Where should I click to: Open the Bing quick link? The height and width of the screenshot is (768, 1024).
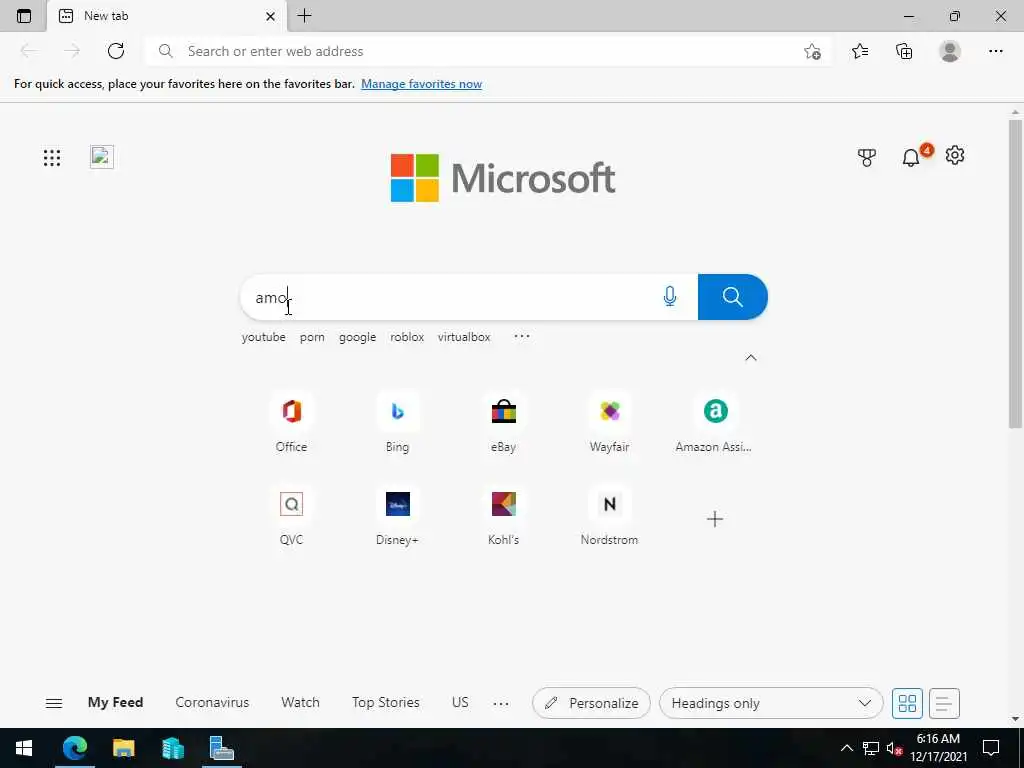[397, 423]
